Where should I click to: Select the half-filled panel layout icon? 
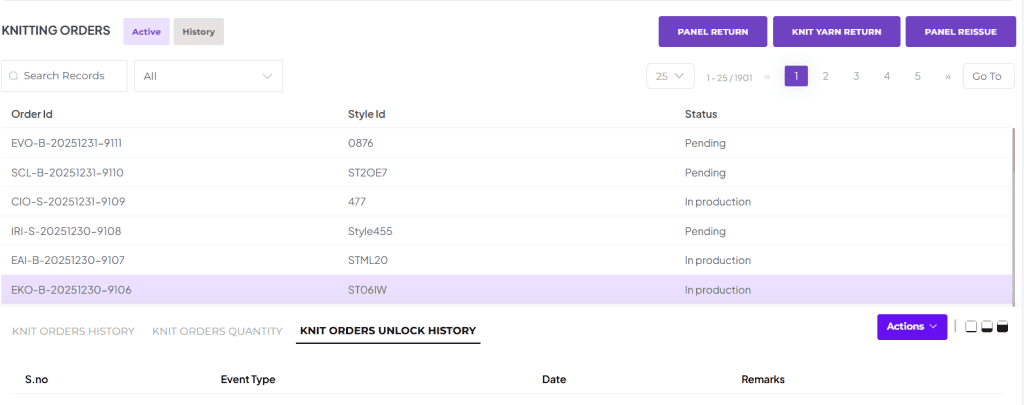[x=987, y=326]
